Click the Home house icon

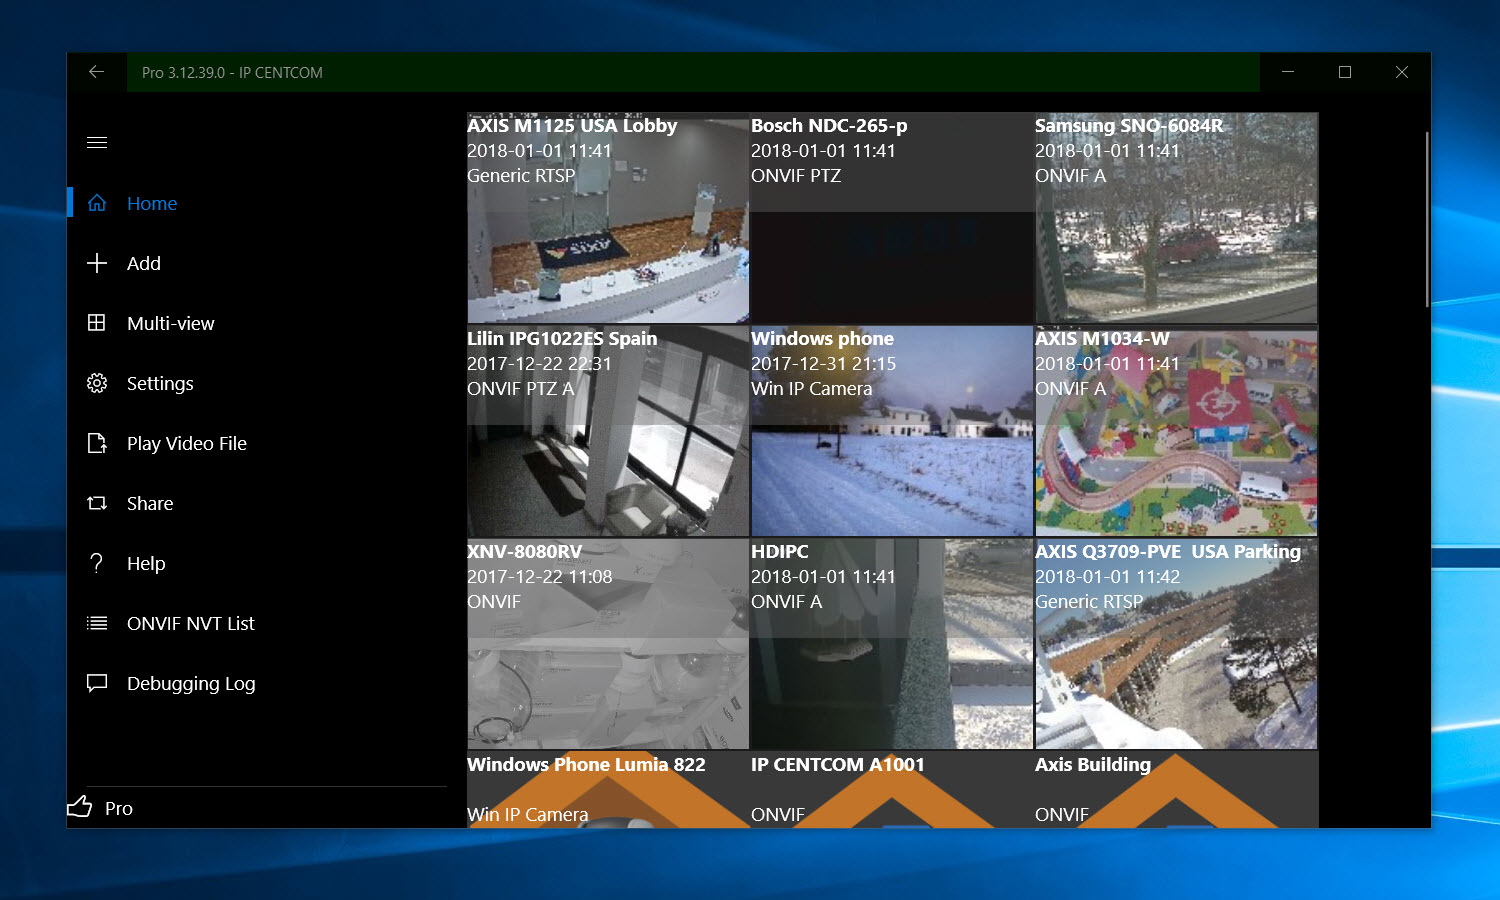tap(97, 203)
